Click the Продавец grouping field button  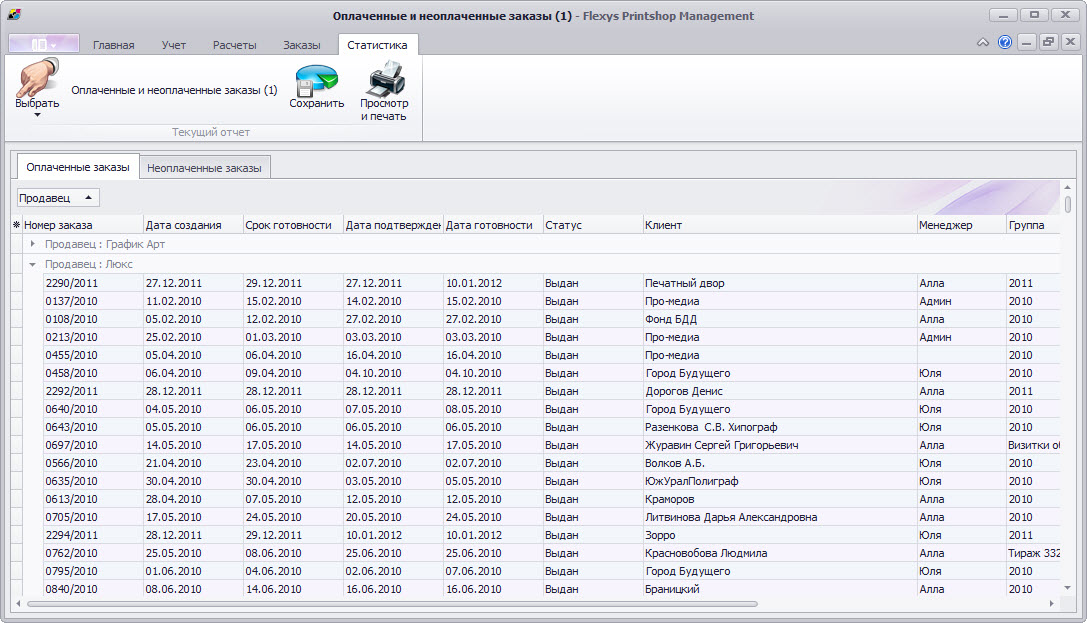coord(58,198)
